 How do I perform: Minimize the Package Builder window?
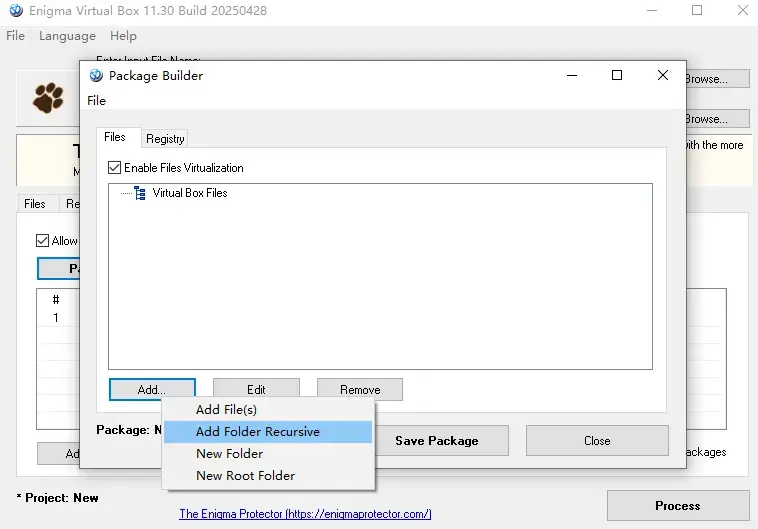click(572, 75)
